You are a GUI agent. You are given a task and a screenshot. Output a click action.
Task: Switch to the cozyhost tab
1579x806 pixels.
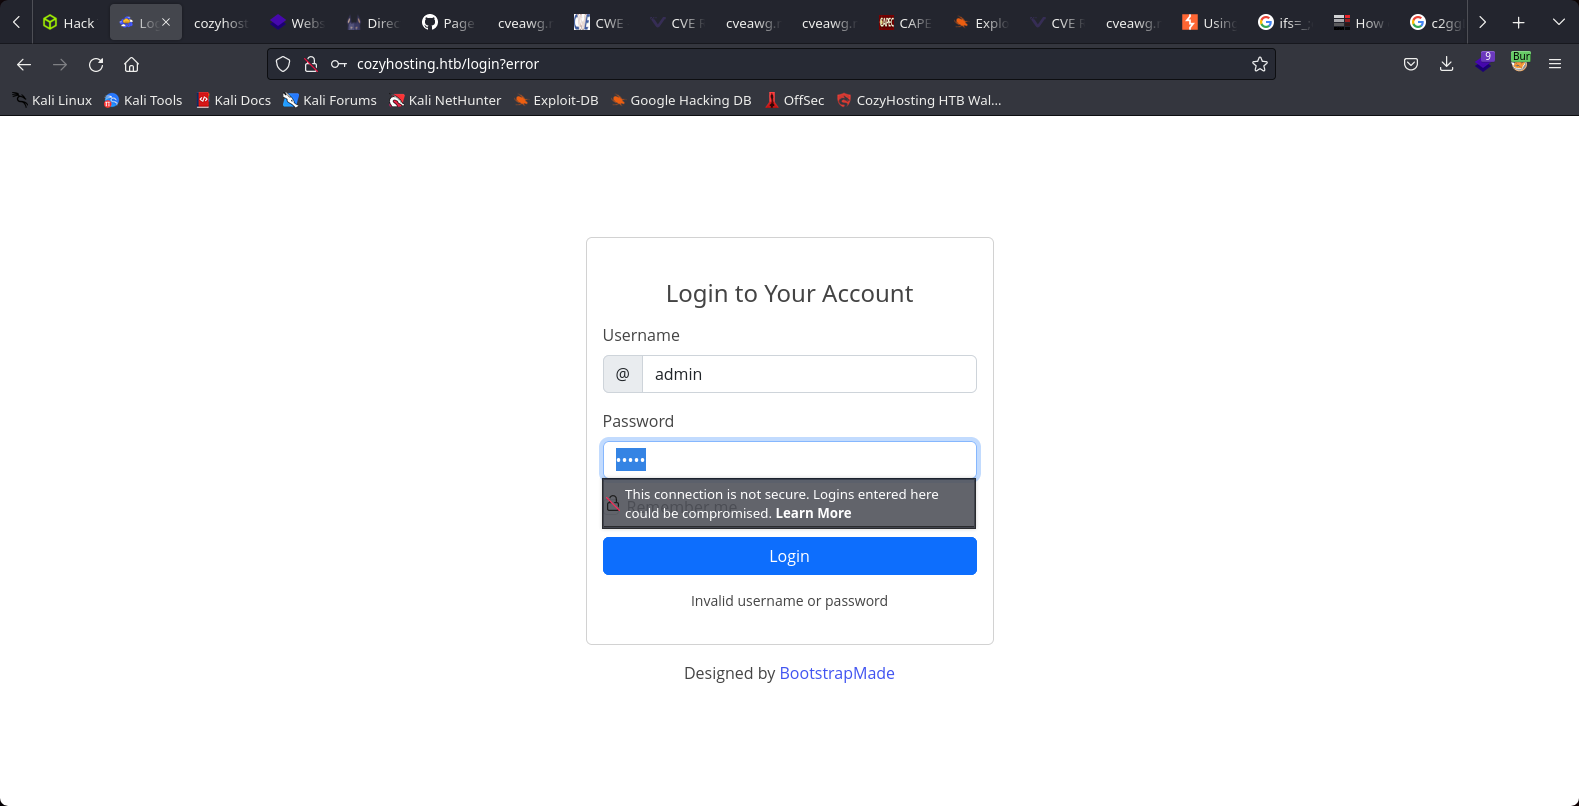(x=220, y=22)
